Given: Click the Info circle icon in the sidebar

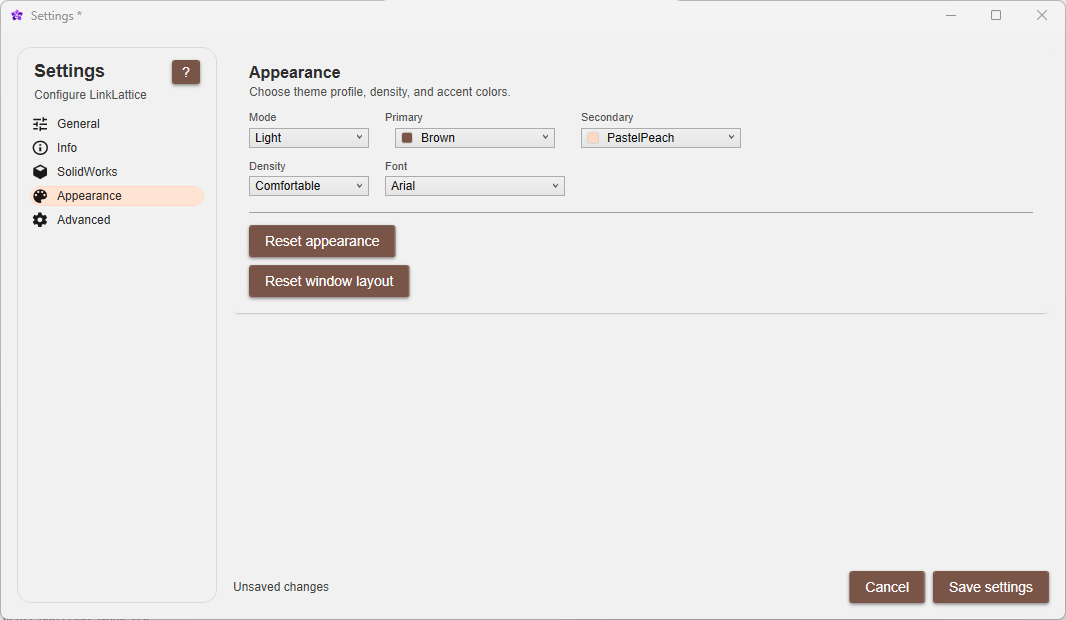Looking at the screenshot, I should pos(40,147).
